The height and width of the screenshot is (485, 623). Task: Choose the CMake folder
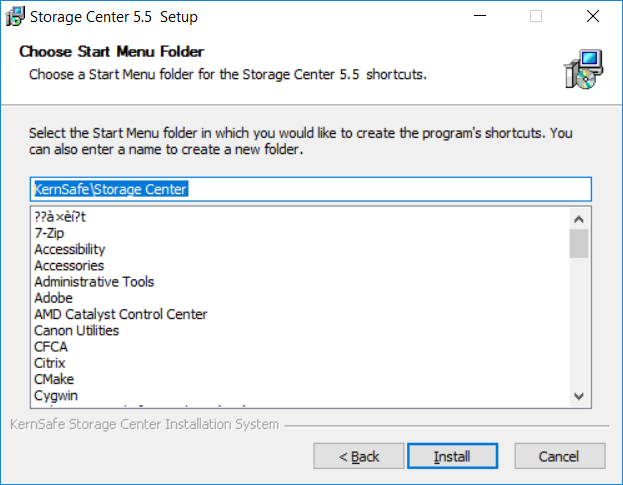[54, 379]
